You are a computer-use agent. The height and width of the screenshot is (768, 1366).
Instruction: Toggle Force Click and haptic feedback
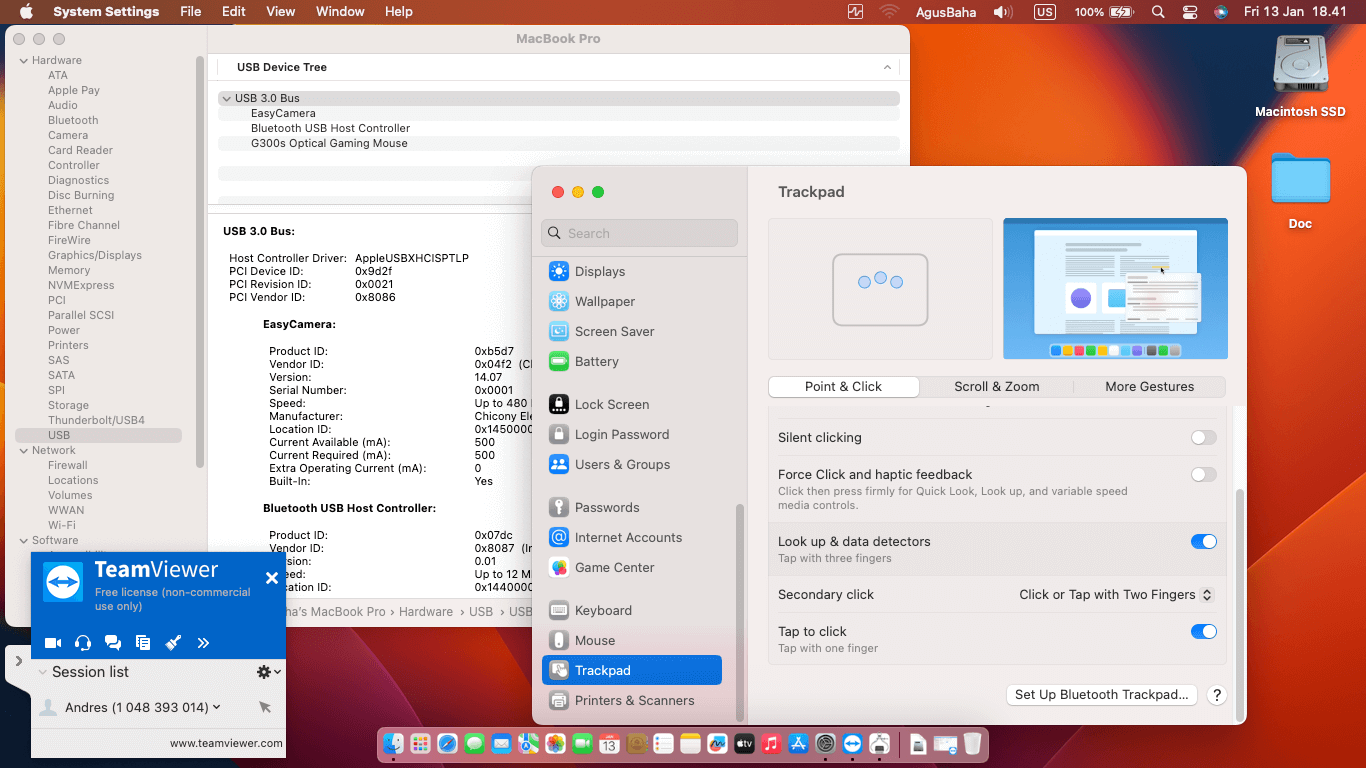1204,475
